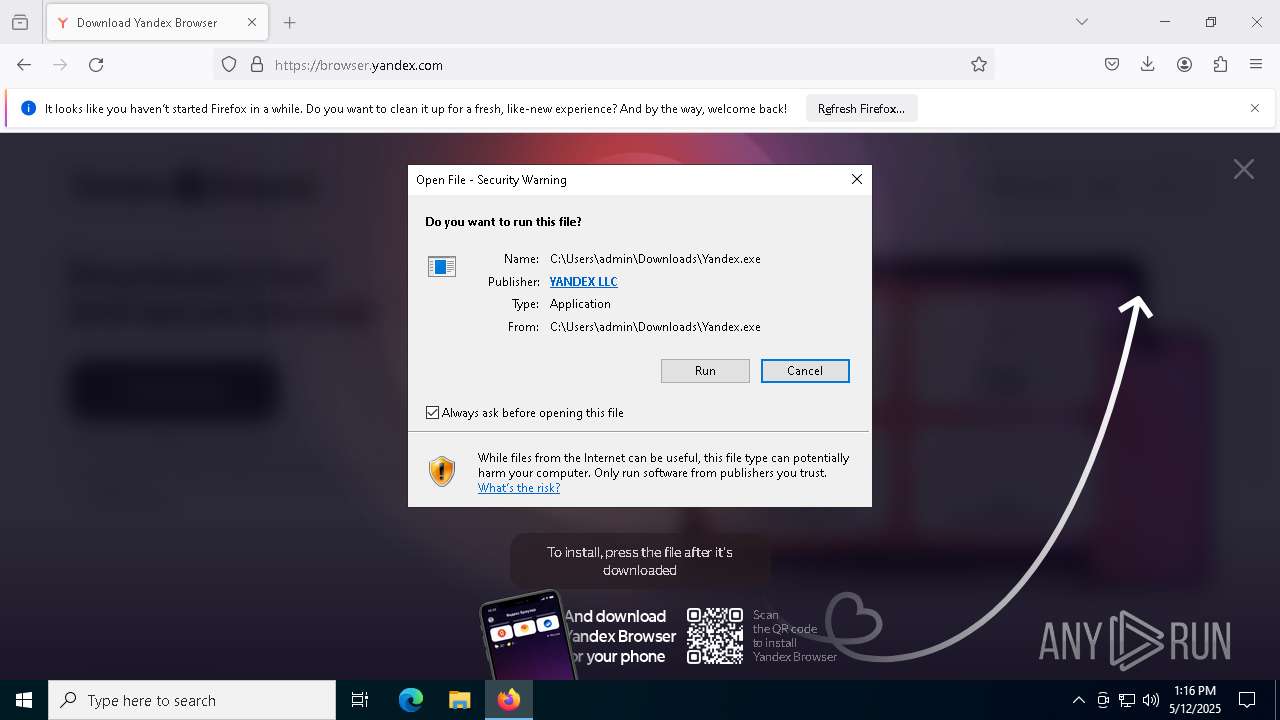Click the warning shield icon in dialog
1280x720 pixels.
point(442,471)
